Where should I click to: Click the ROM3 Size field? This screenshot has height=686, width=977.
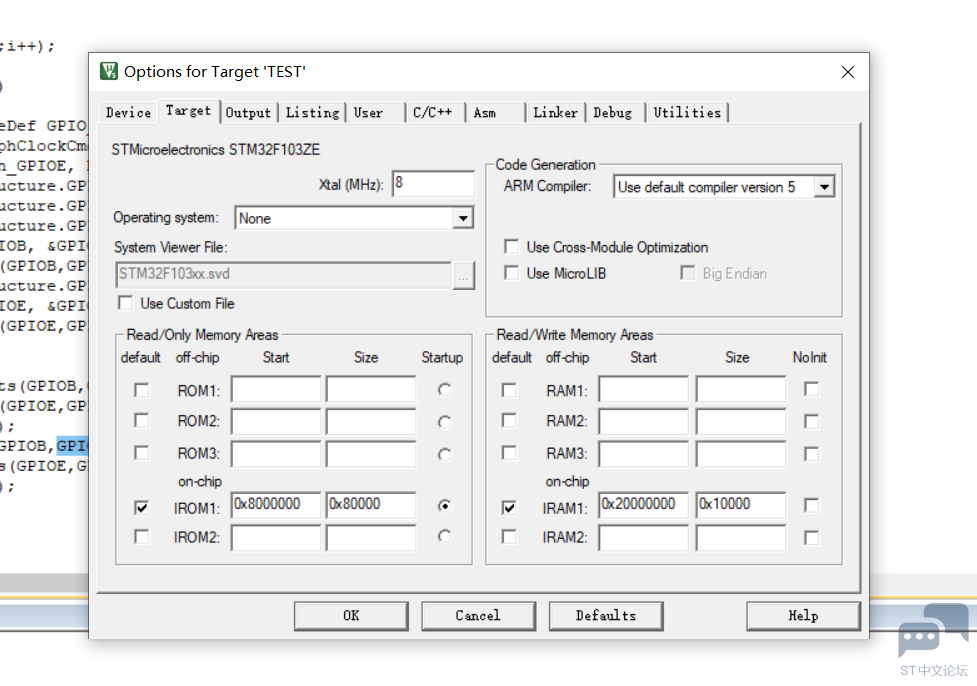(x=371, y=454)
